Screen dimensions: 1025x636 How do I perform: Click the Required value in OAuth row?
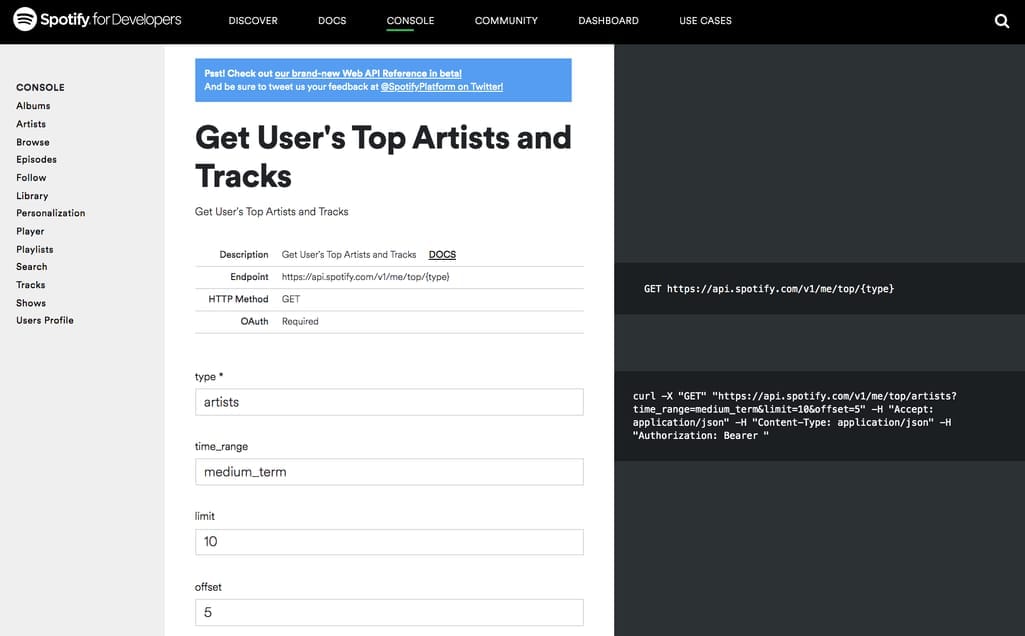[300, 321]
